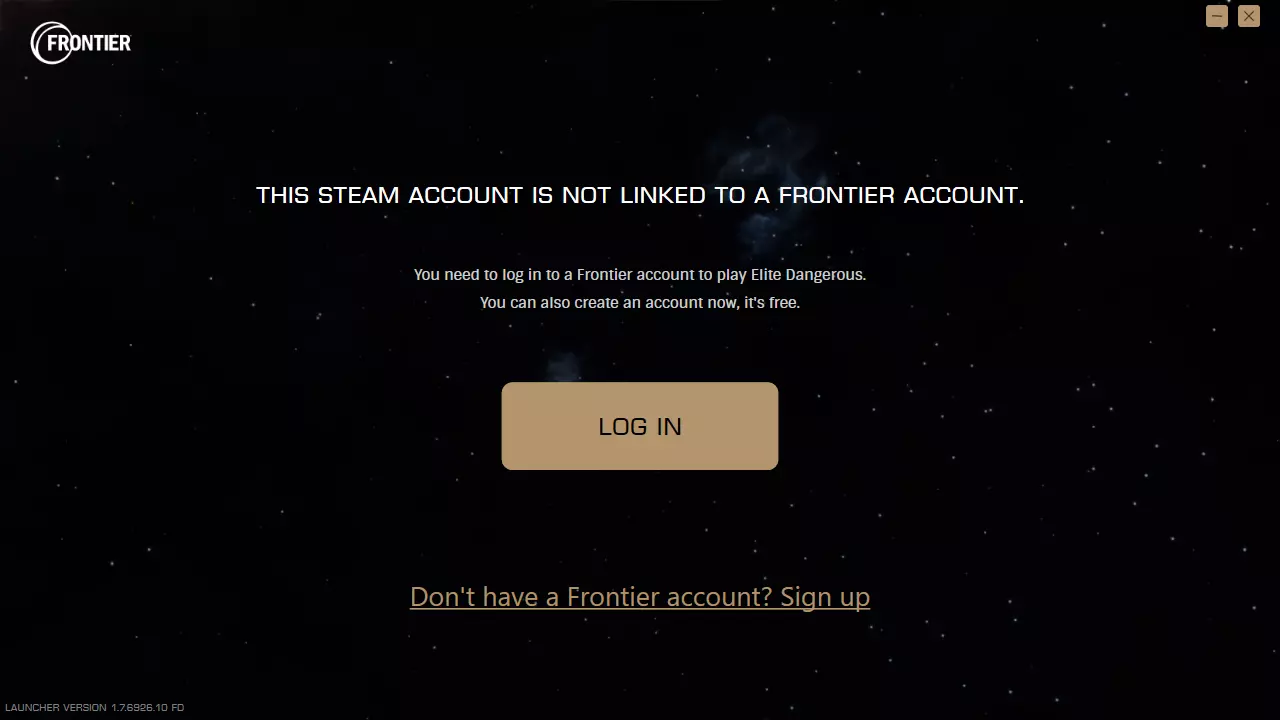This screenshot has height=720, width=1280.
Task: Click the circular swoosh in Frontier logo
Action: pos(50,43)
